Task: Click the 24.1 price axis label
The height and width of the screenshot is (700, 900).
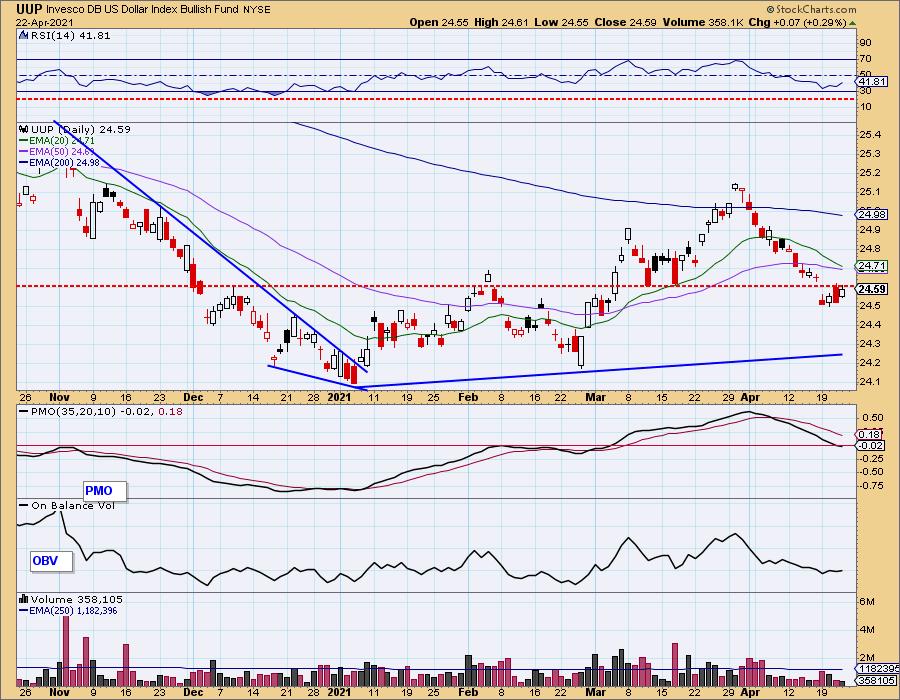Action: click(870, 382)
